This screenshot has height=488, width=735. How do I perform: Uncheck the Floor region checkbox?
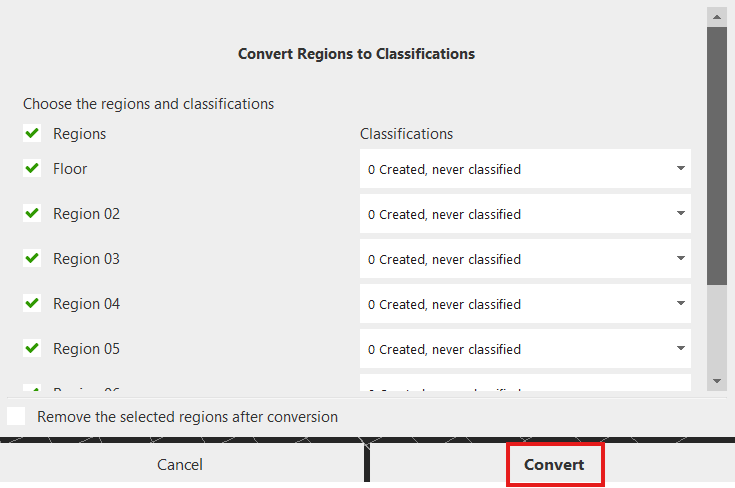(32, 169)
